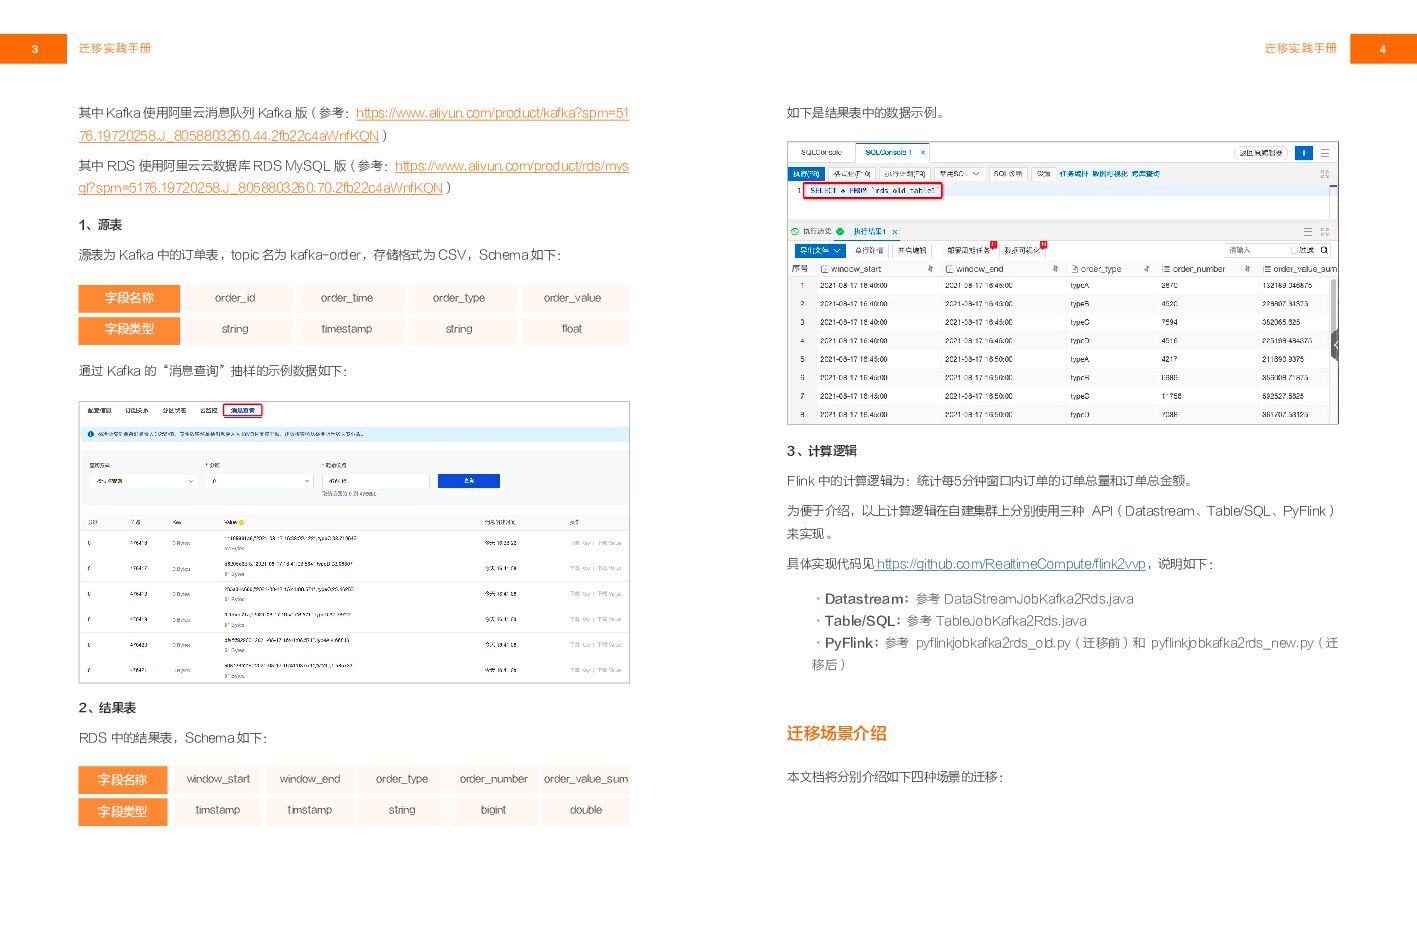Click the sort icon on window_start column
This screenshot has height=925, width=1417.
(930, 269)
